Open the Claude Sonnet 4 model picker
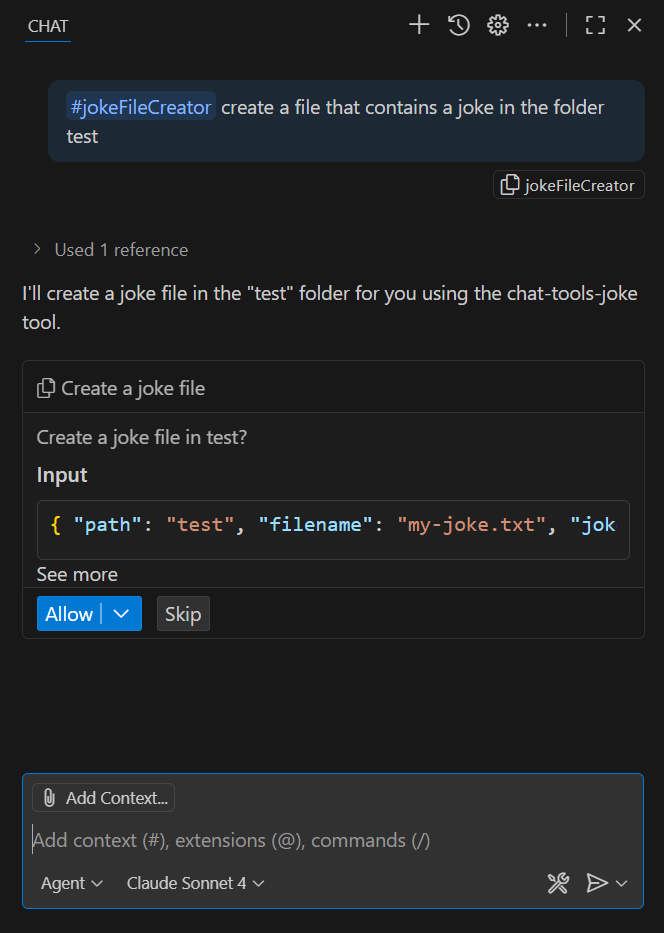664x933 pixels. pos(195,883)
